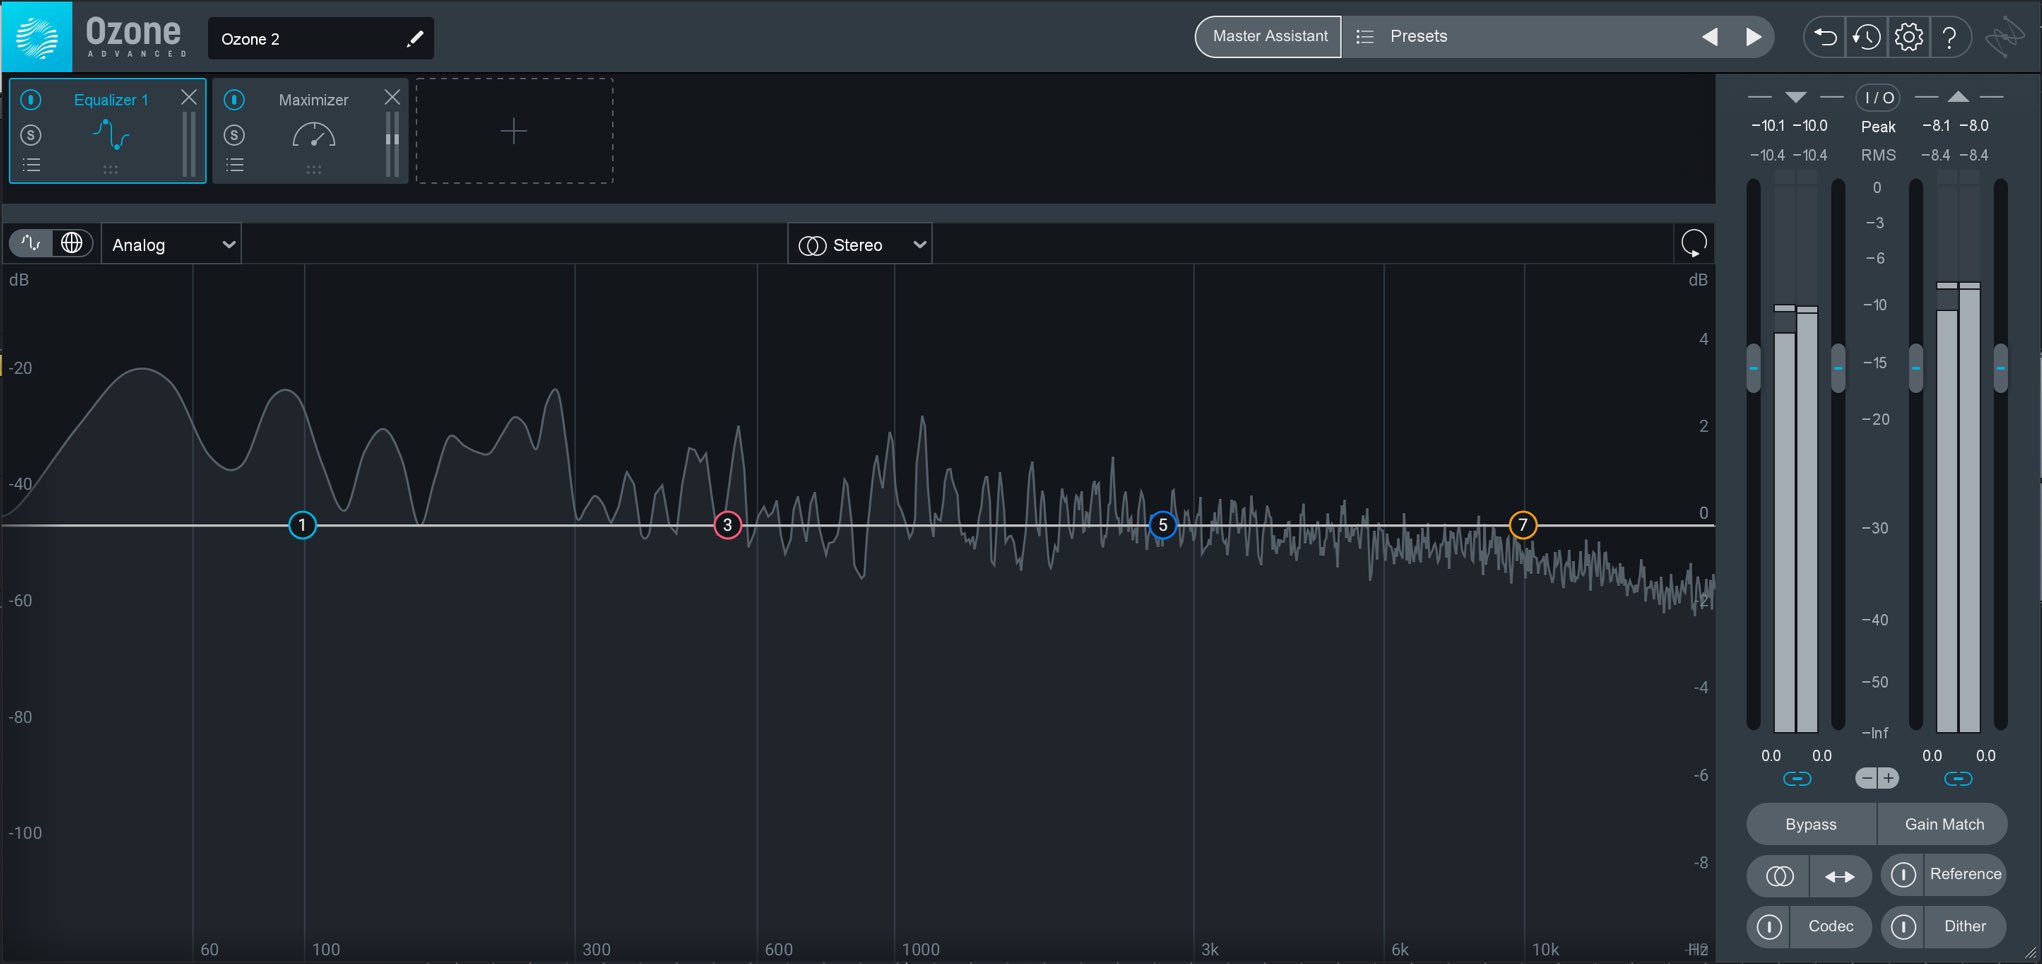Toggle Maximizer module power
This screenshot has height=964, width=2042.
[x=234, y=100]
